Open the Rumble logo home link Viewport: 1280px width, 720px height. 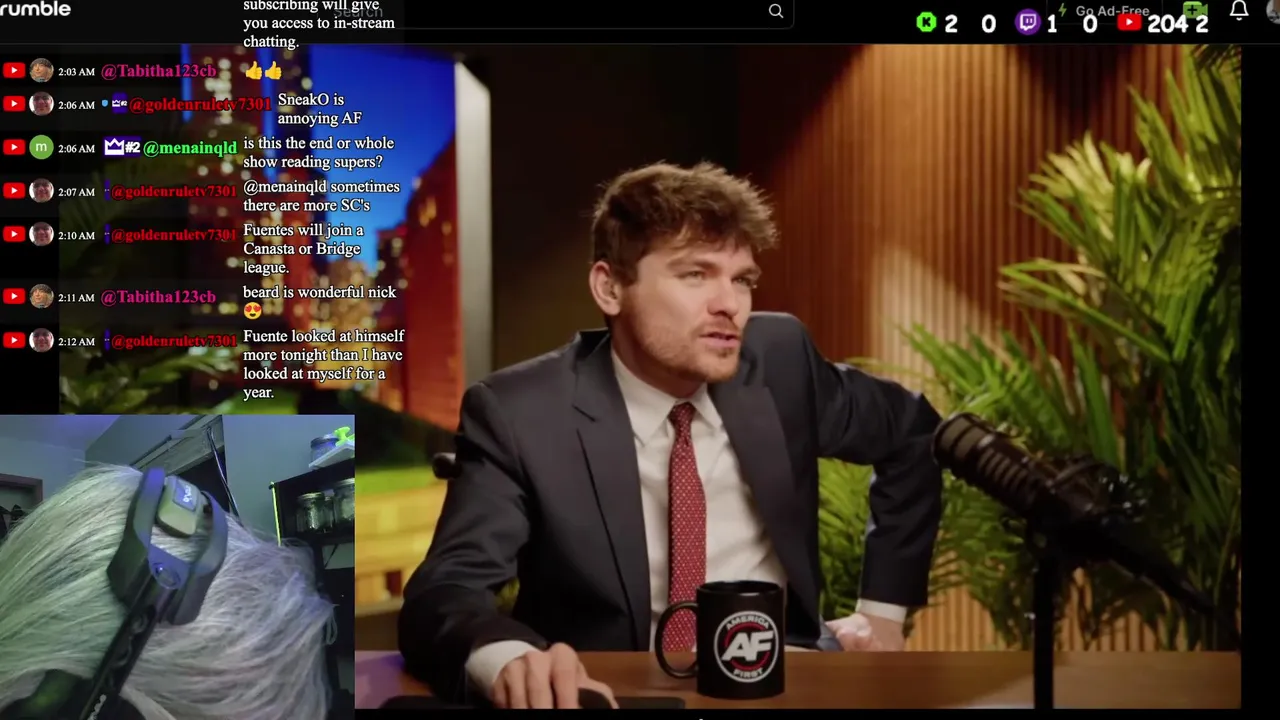35,9
